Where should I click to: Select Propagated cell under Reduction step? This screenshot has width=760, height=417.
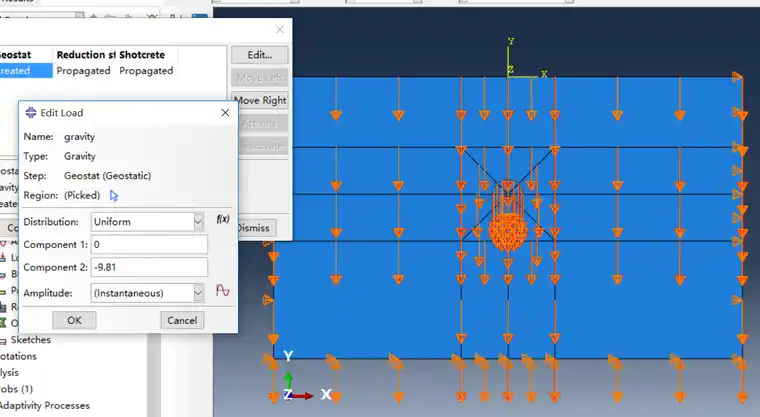[x=83, y=71]
